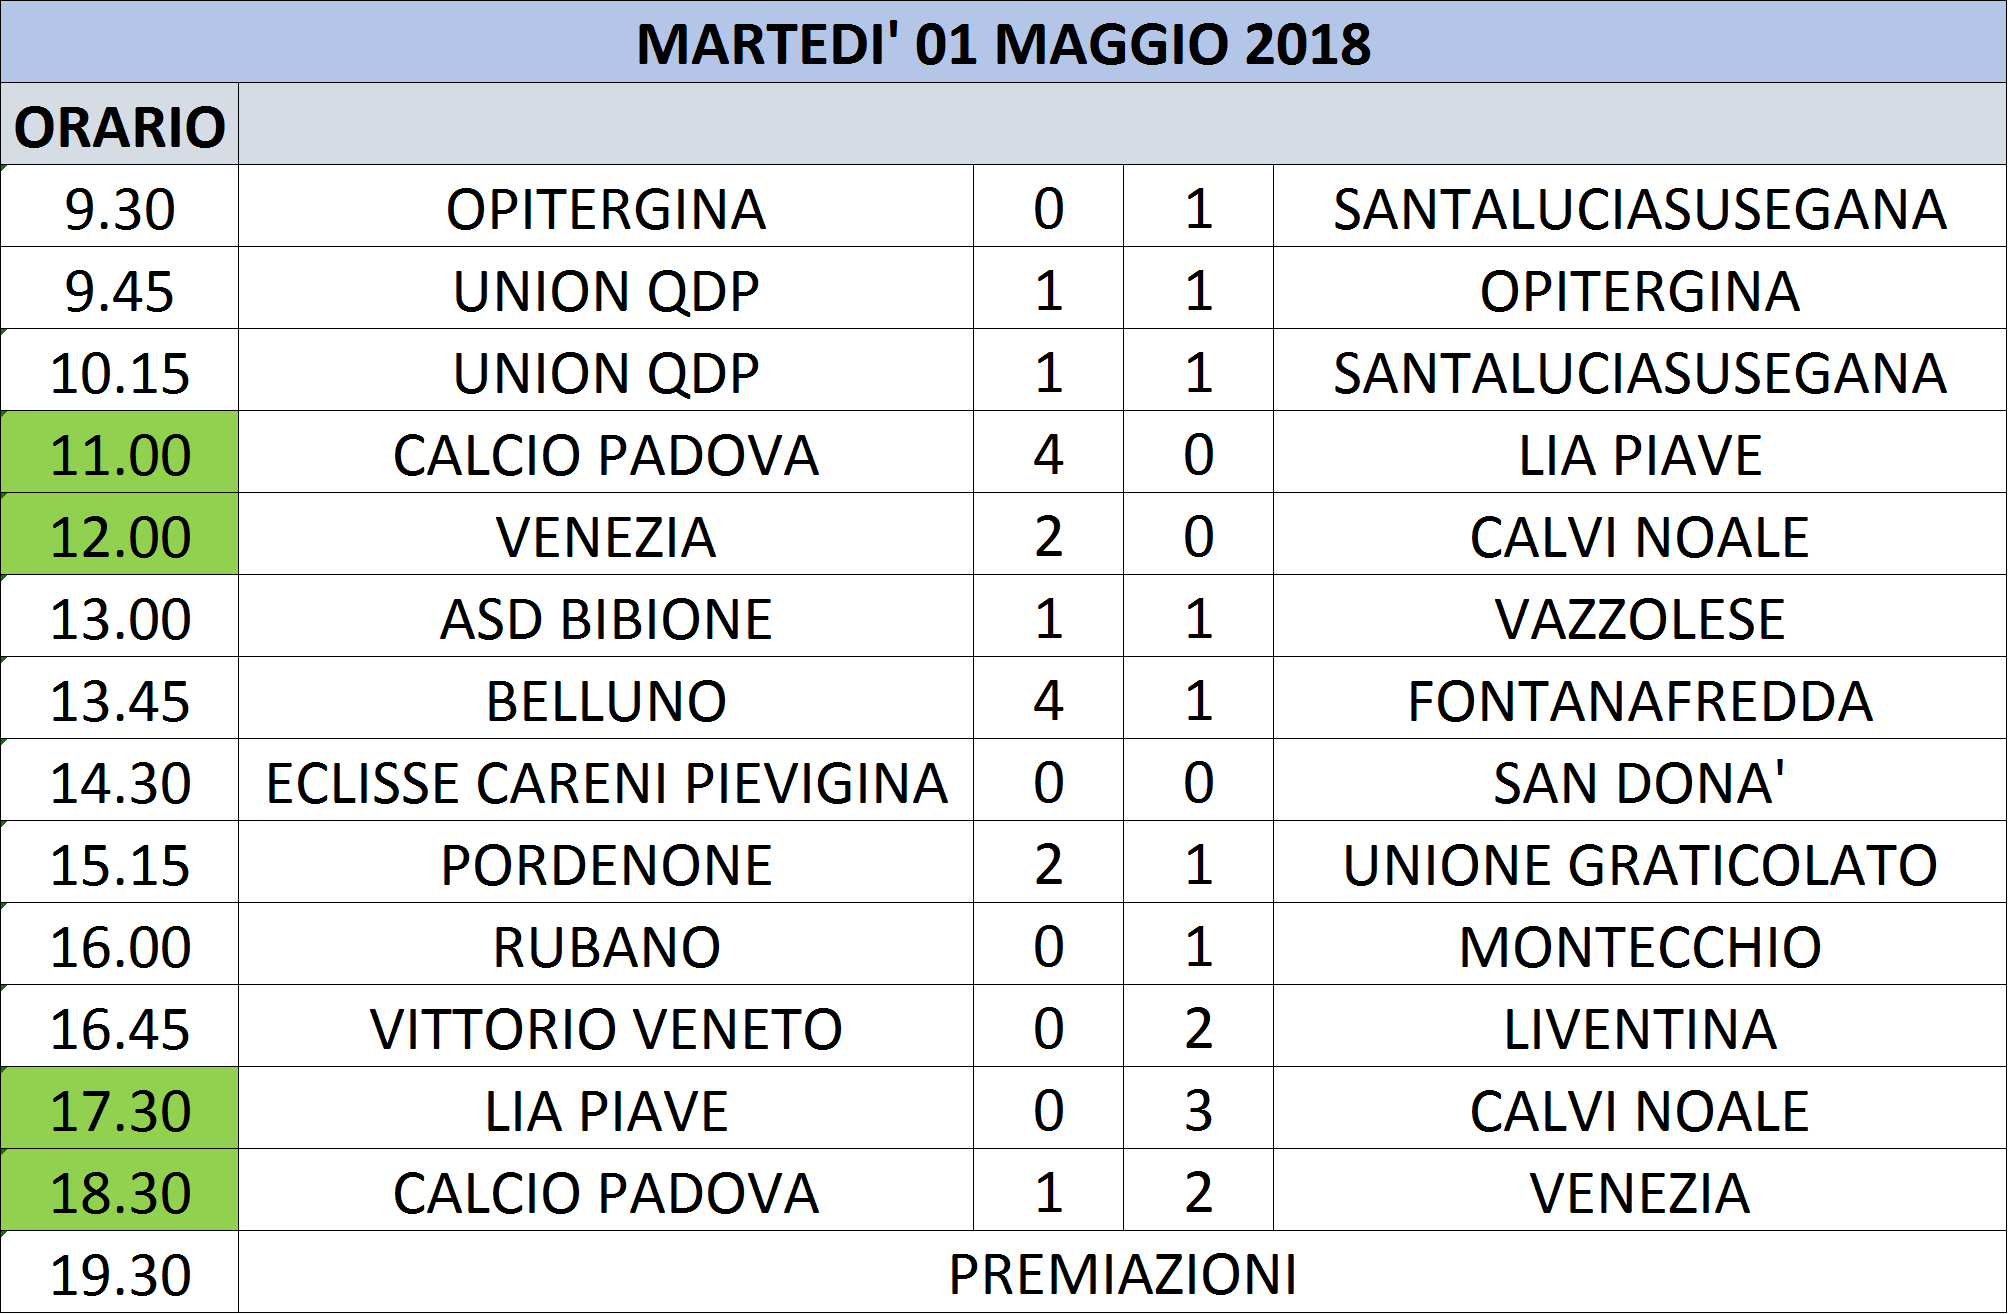2008x1314 pixels.
Task: Select the ECLISSE CARENI PIEVIGINA cell
Action: point(606,780)
